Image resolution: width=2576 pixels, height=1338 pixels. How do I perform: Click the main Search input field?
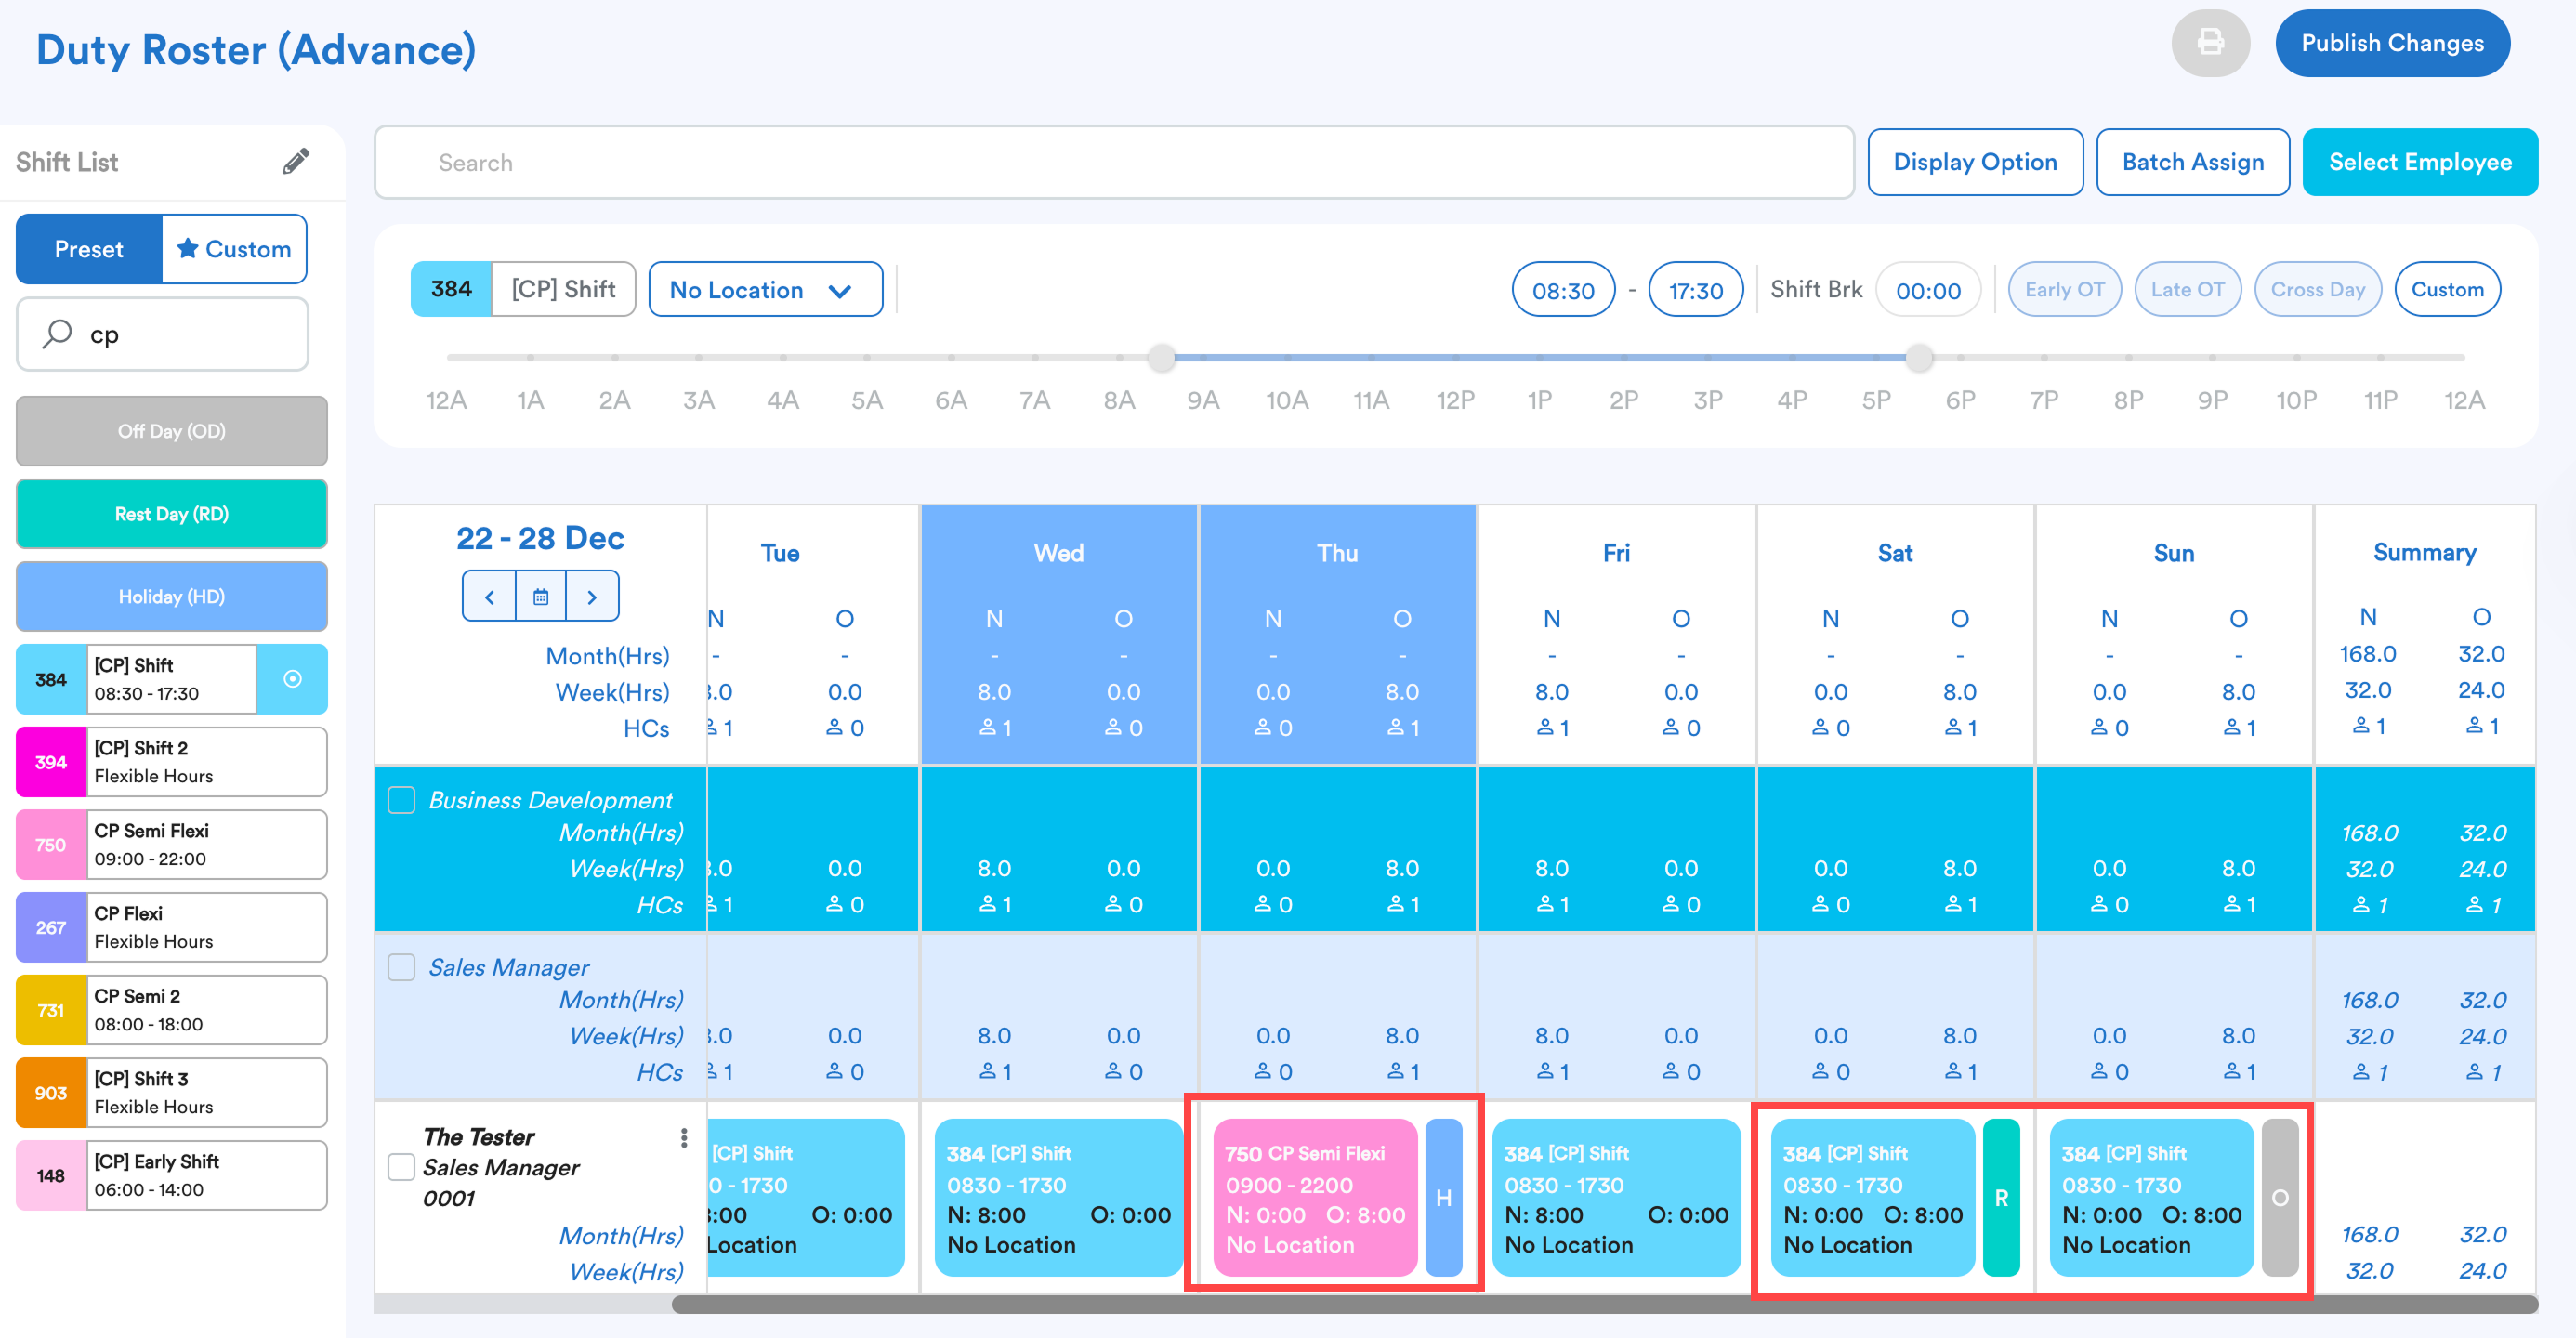click(x=1113, y=162)
